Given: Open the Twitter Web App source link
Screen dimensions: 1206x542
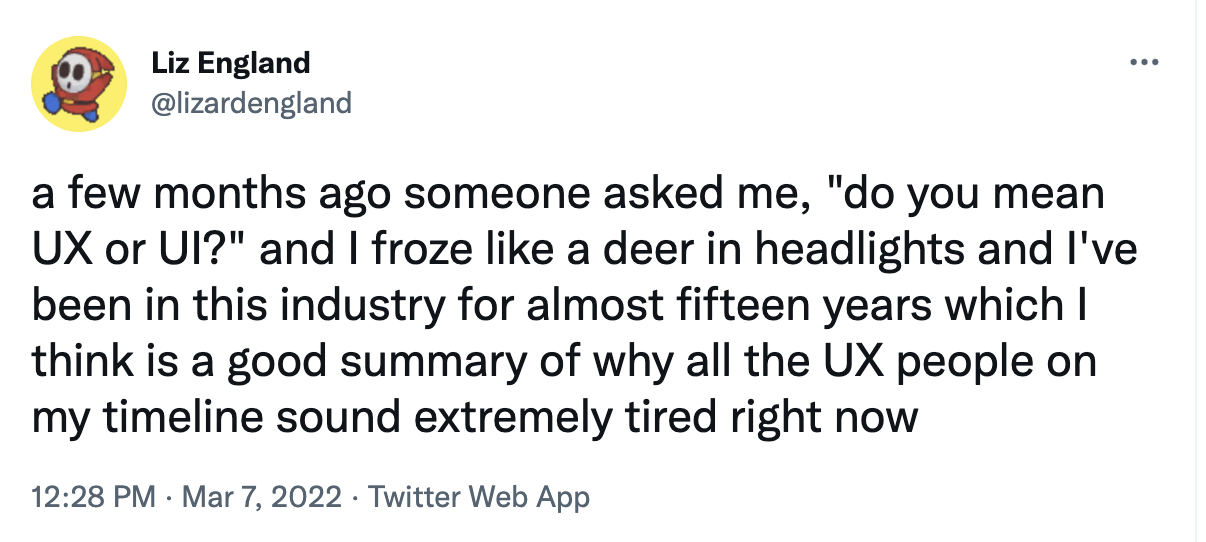Looking at the screenshot, I should pos(479,497).
